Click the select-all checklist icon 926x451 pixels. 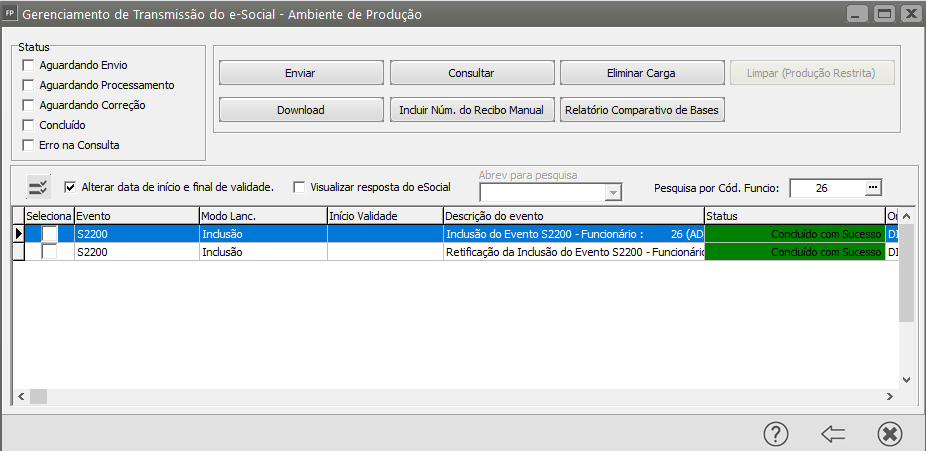(38, 187)
